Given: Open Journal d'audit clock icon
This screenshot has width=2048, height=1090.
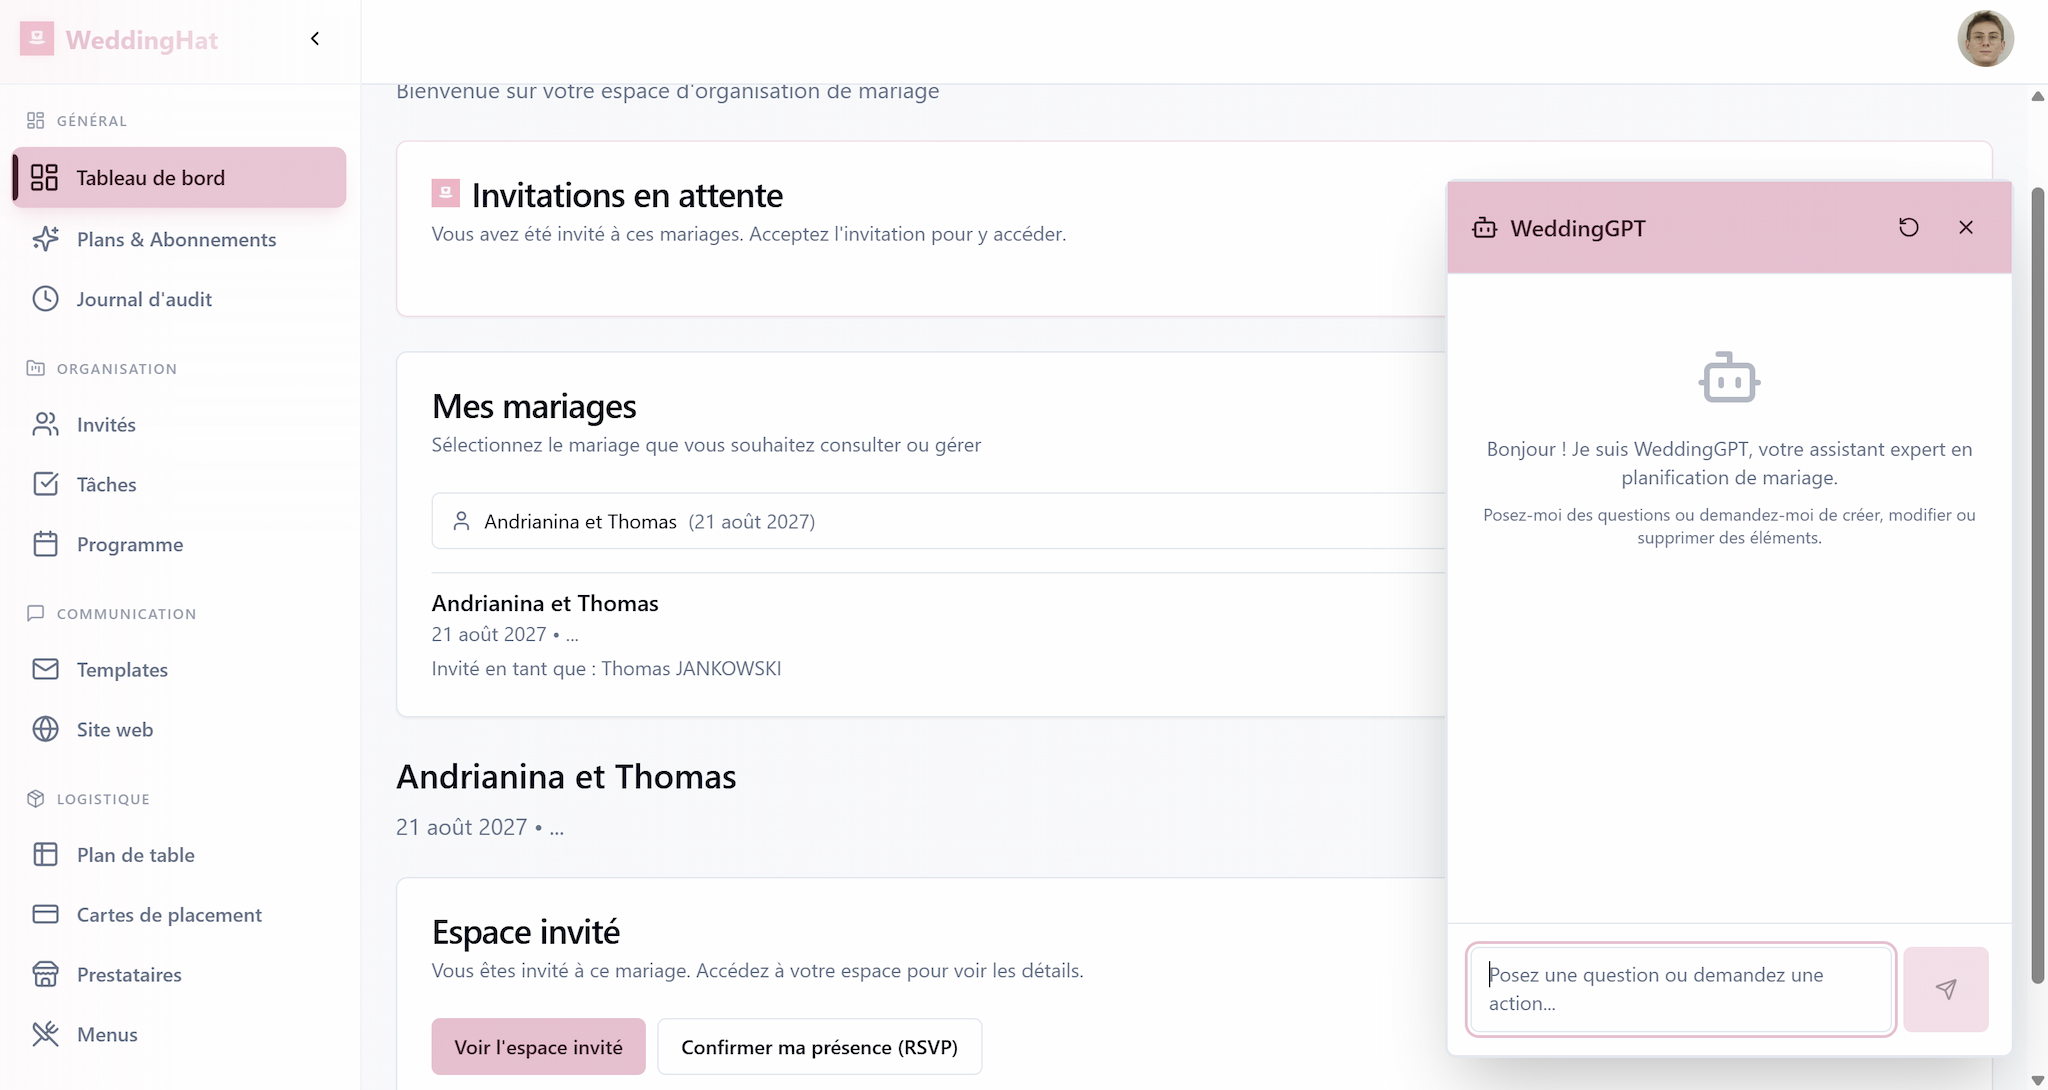Looking at the screenshot, I should (45, 299).
